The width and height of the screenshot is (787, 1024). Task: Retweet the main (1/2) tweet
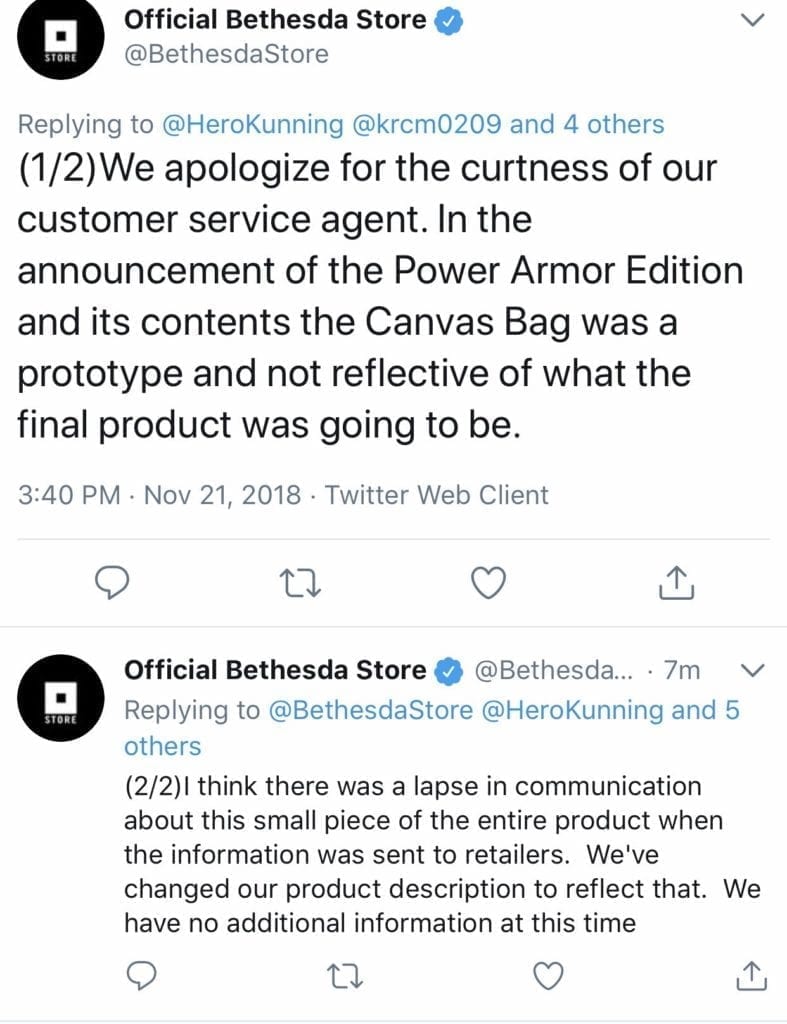(300, 583)
